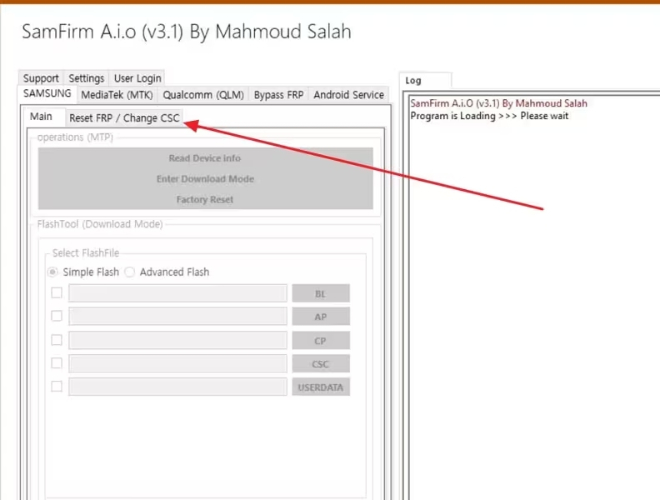Screen dimensions: 660x500
Task: Click Enter Download Mode
Action: (205, 179)
